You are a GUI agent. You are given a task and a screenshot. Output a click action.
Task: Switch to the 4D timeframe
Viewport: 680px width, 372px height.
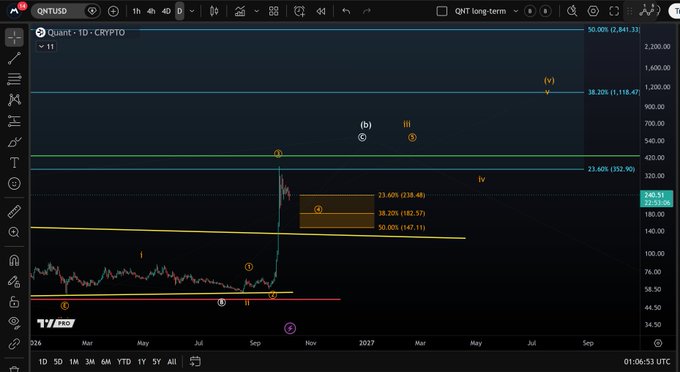(166, 11)
